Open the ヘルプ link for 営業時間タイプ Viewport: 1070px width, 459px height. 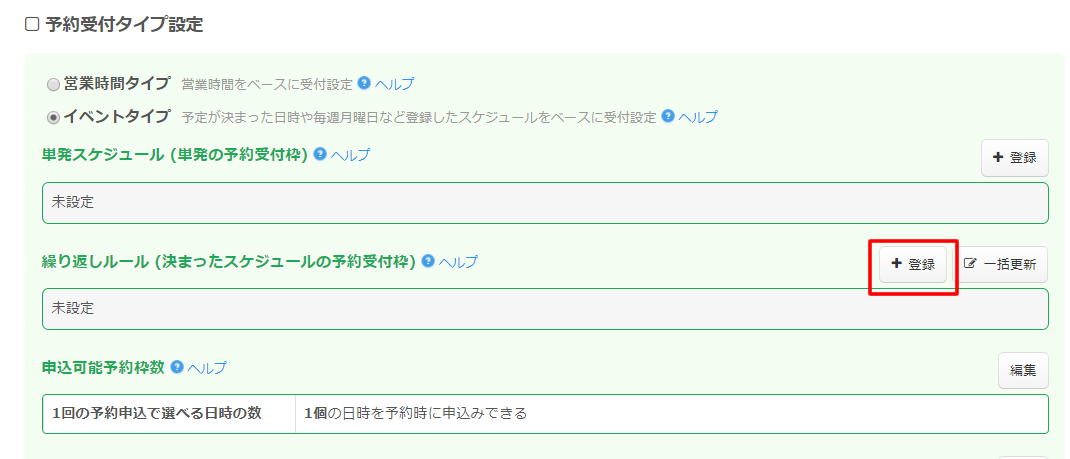(x=394, y=84)
